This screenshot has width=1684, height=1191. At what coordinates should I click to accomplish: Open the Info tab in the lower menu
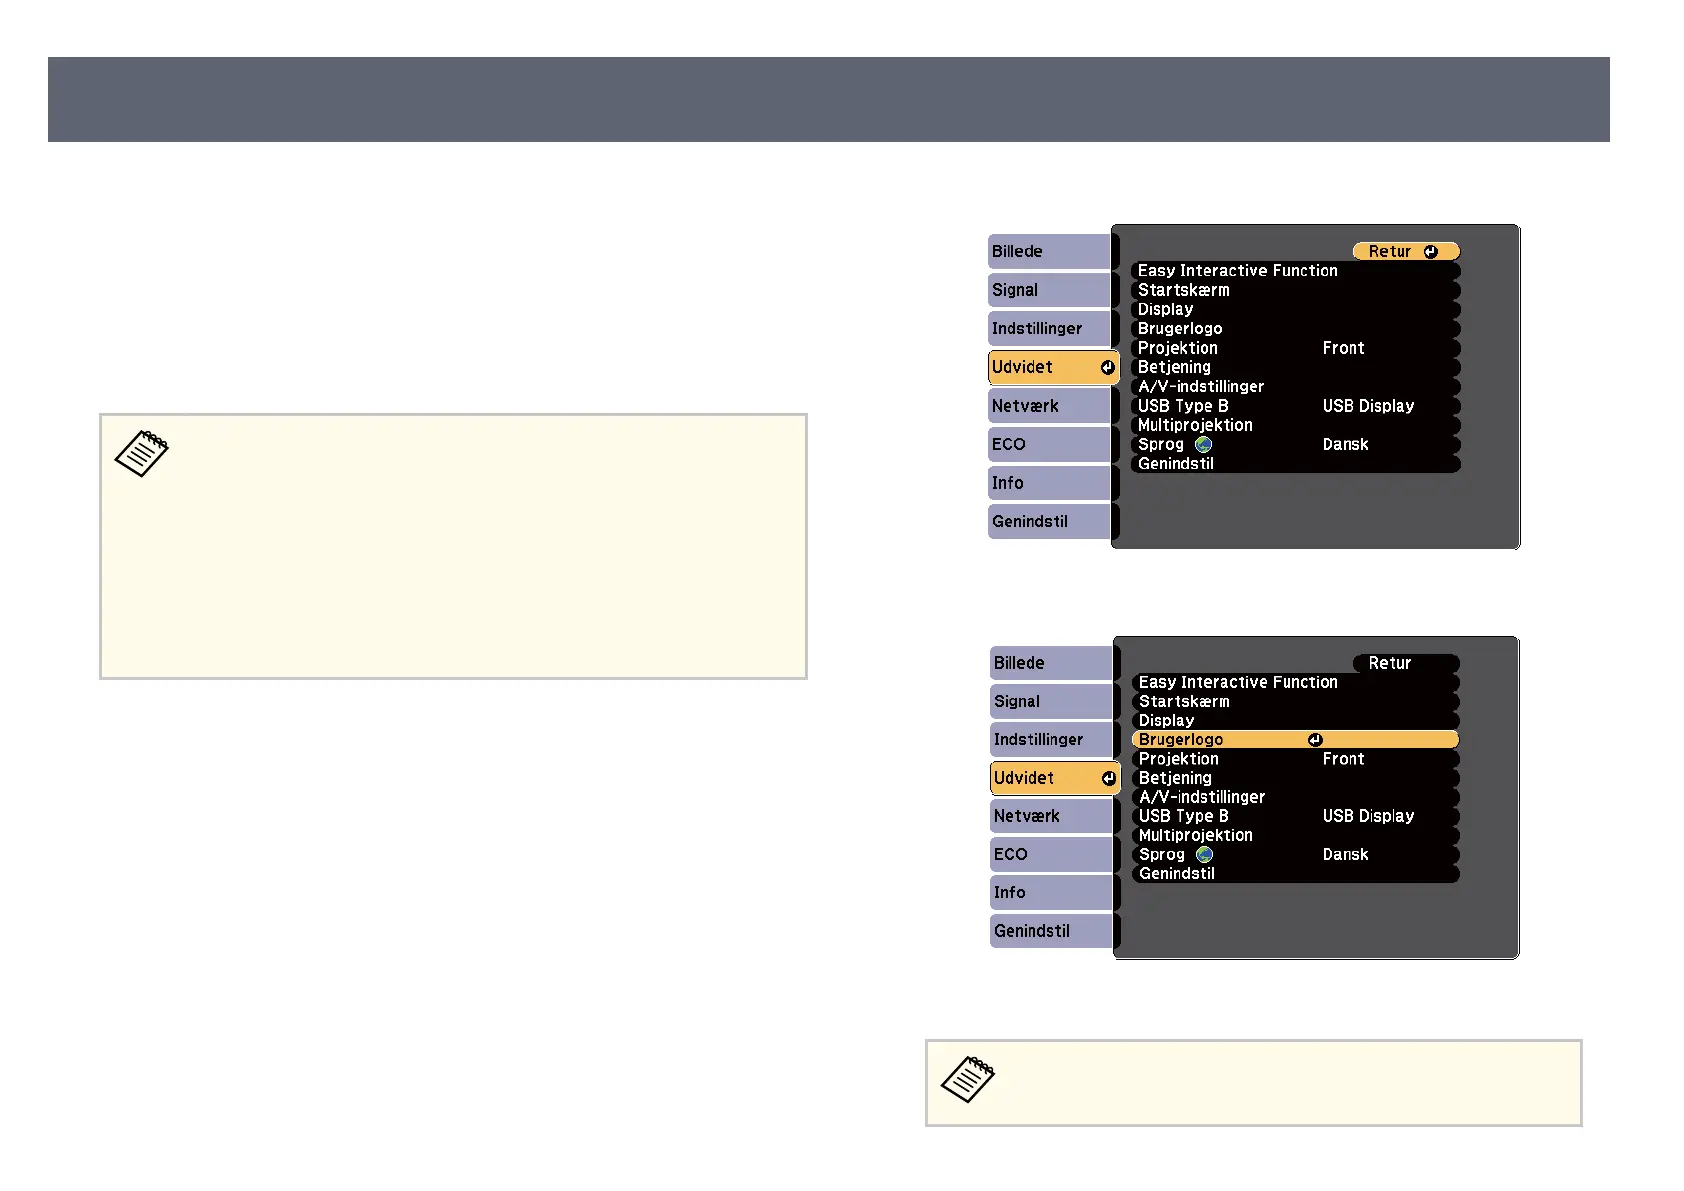[x=1050, y=893]
